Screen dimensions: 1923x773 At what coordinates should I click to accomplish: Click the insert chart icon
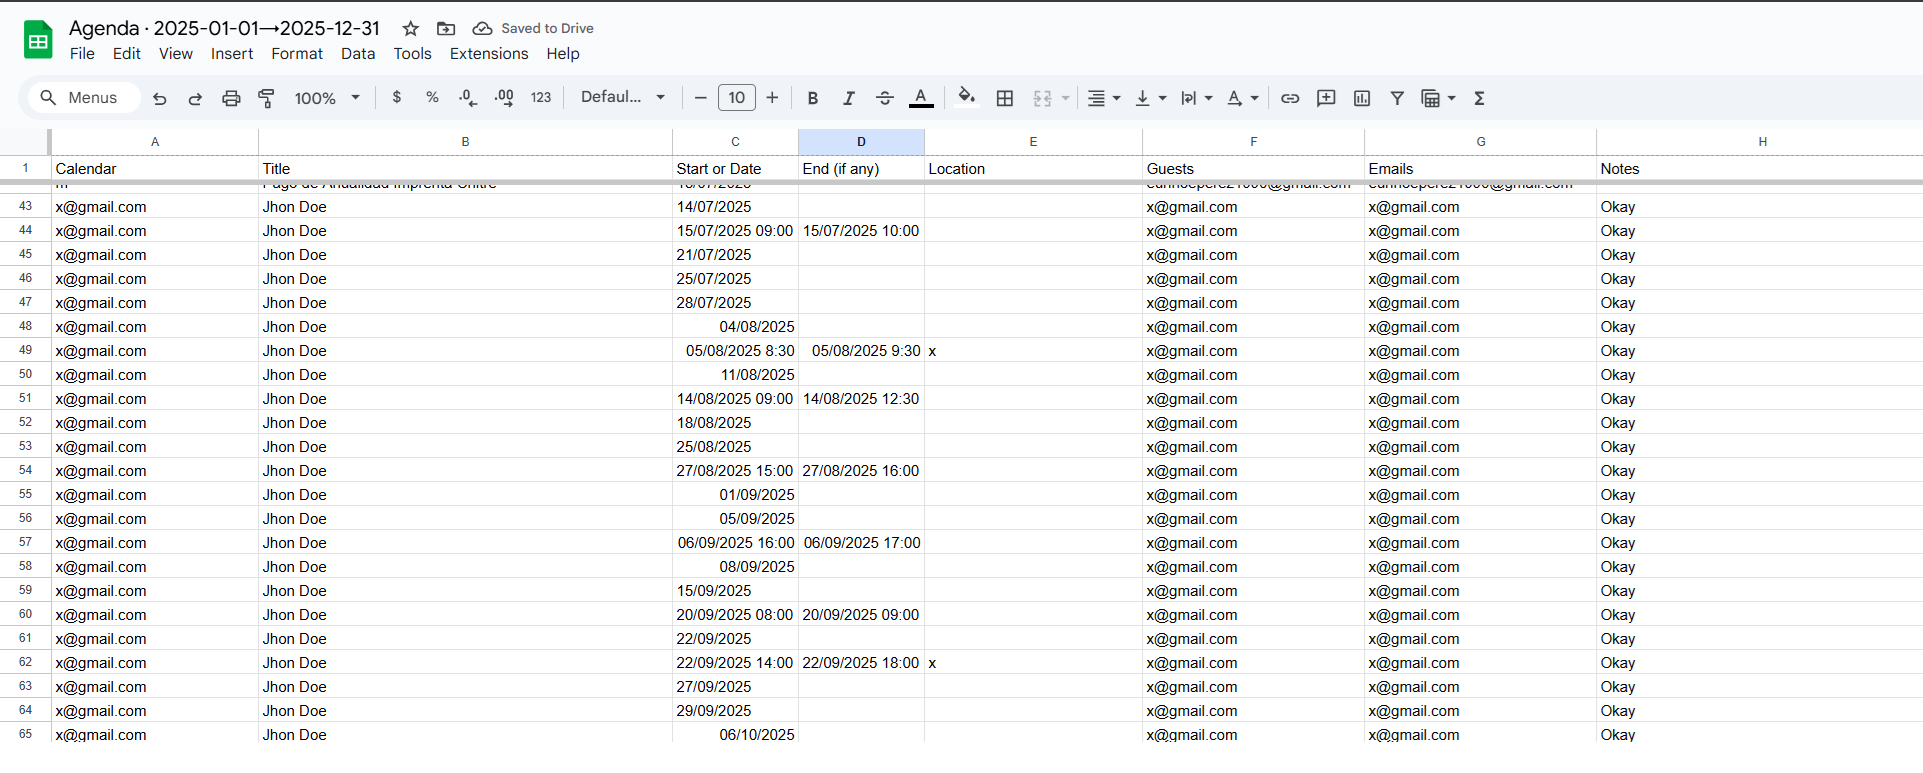tap(1362, 98)
